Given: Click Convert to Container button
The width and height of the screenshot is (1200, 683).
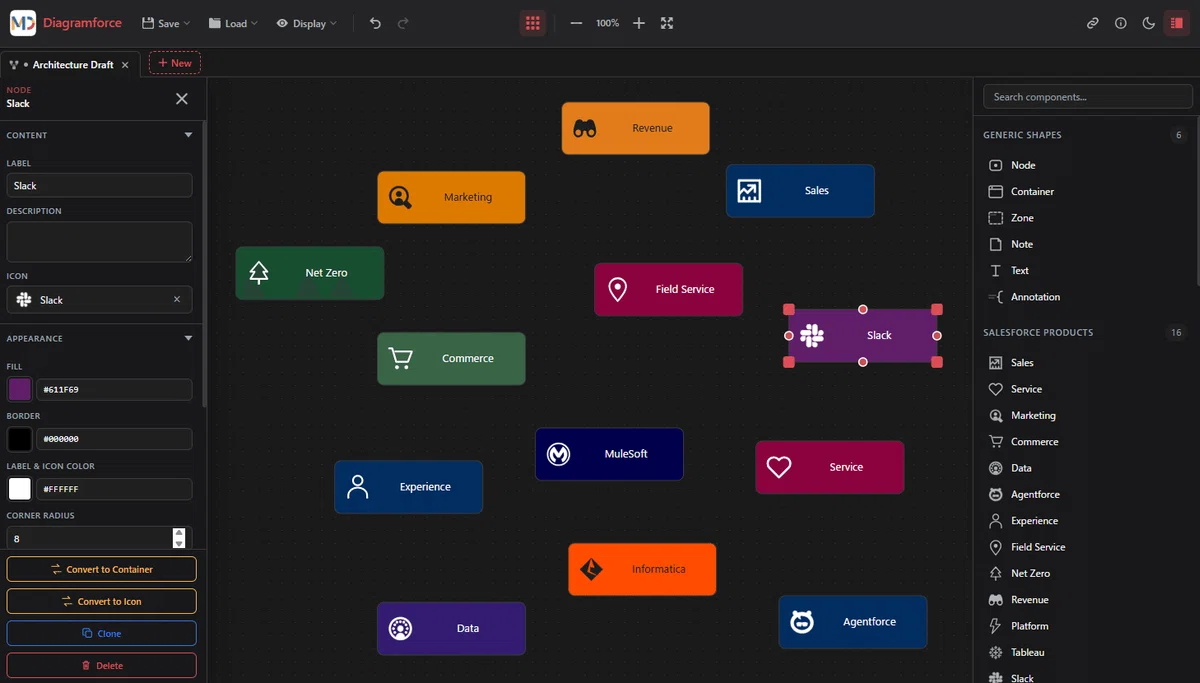Looking at the screenshot, I should pos(102,569).
